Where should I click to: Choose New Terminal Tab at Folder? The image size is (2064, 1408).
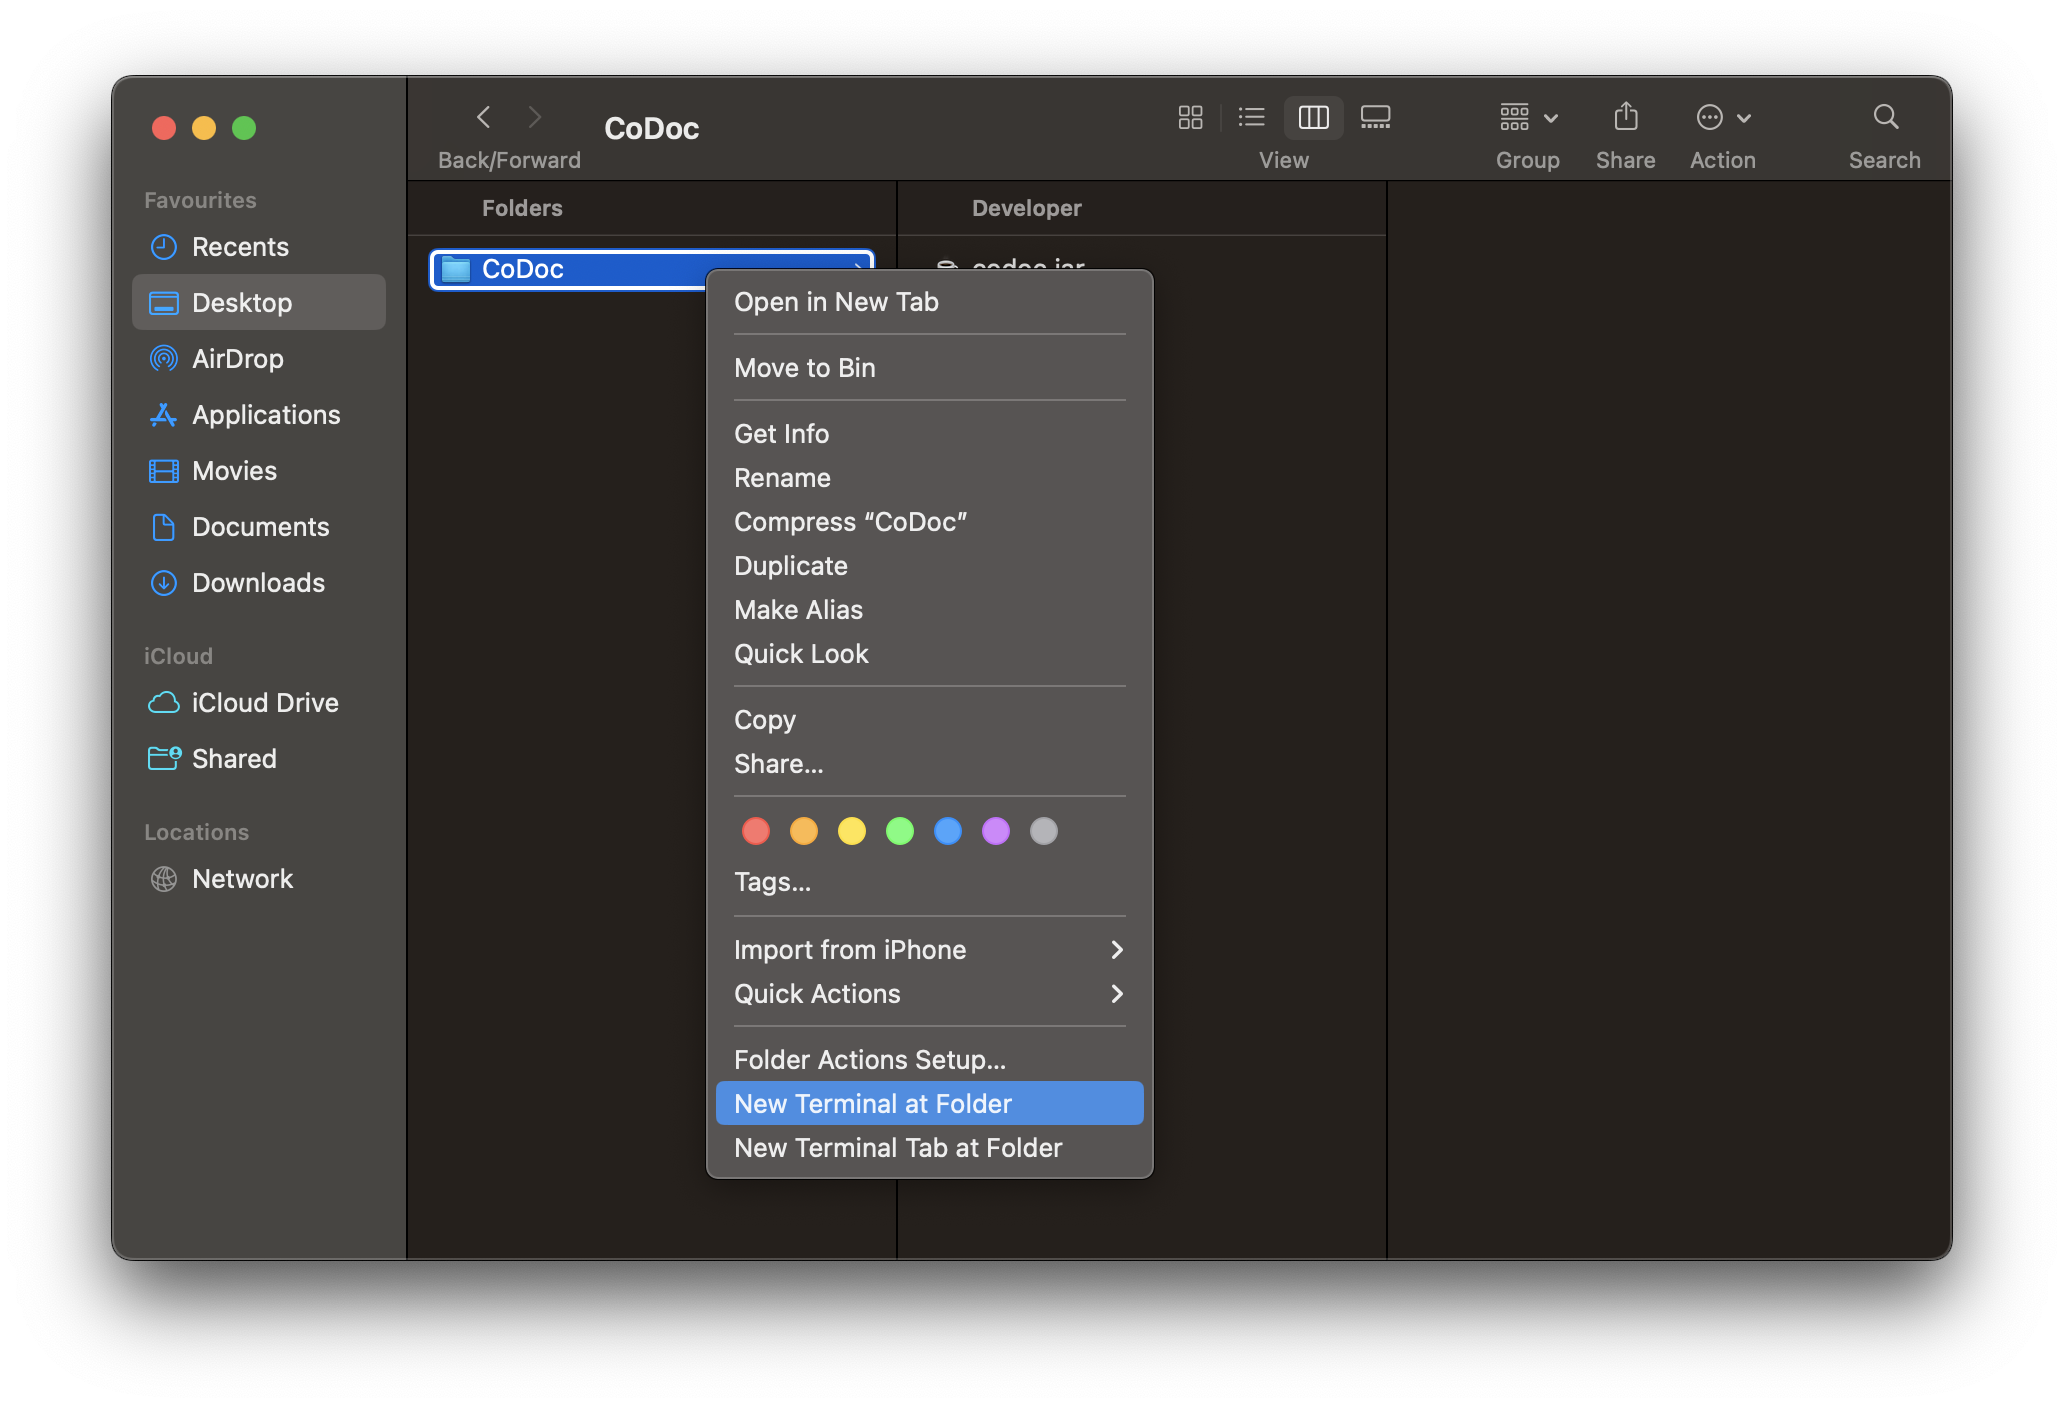[x=929, y=1148]
